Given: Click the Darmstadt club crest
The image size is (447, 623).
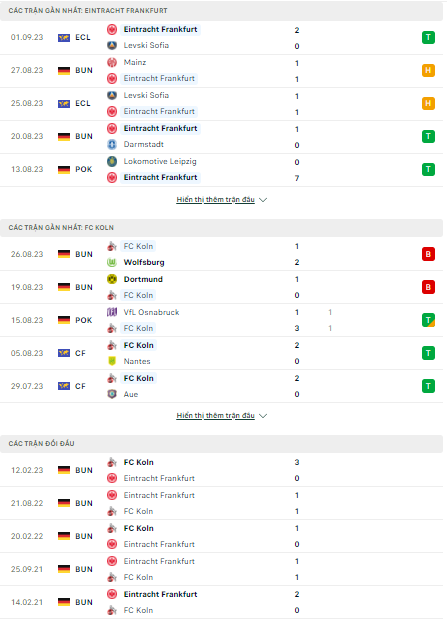Looking at the screenshot, I should (x=112, y=144).
